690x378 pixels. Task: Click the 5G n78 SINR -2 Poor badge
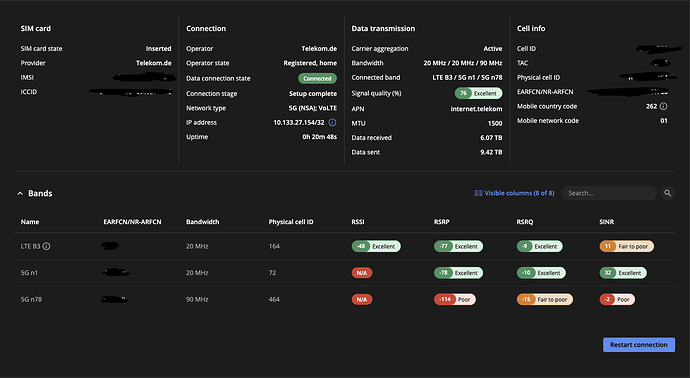coord(617,299)
